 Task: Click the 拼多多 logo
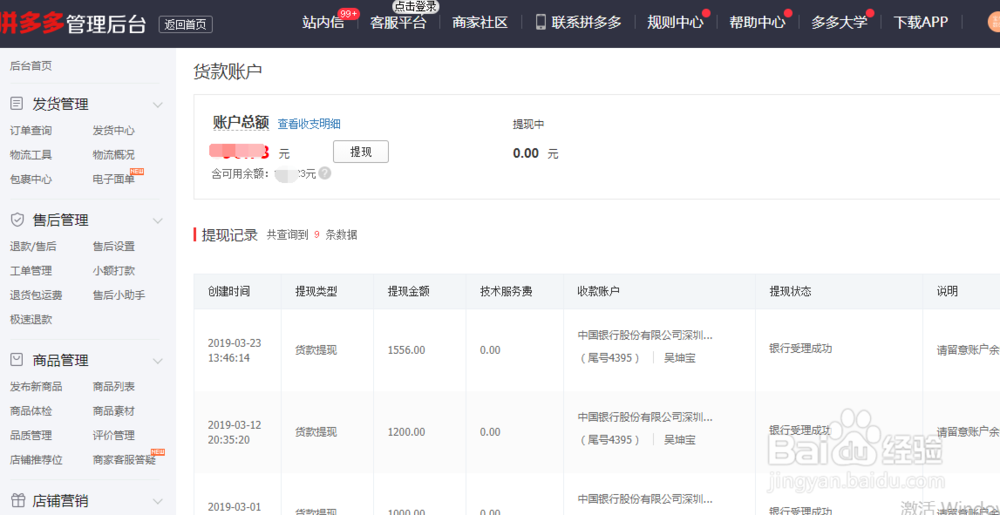(32, 23)
